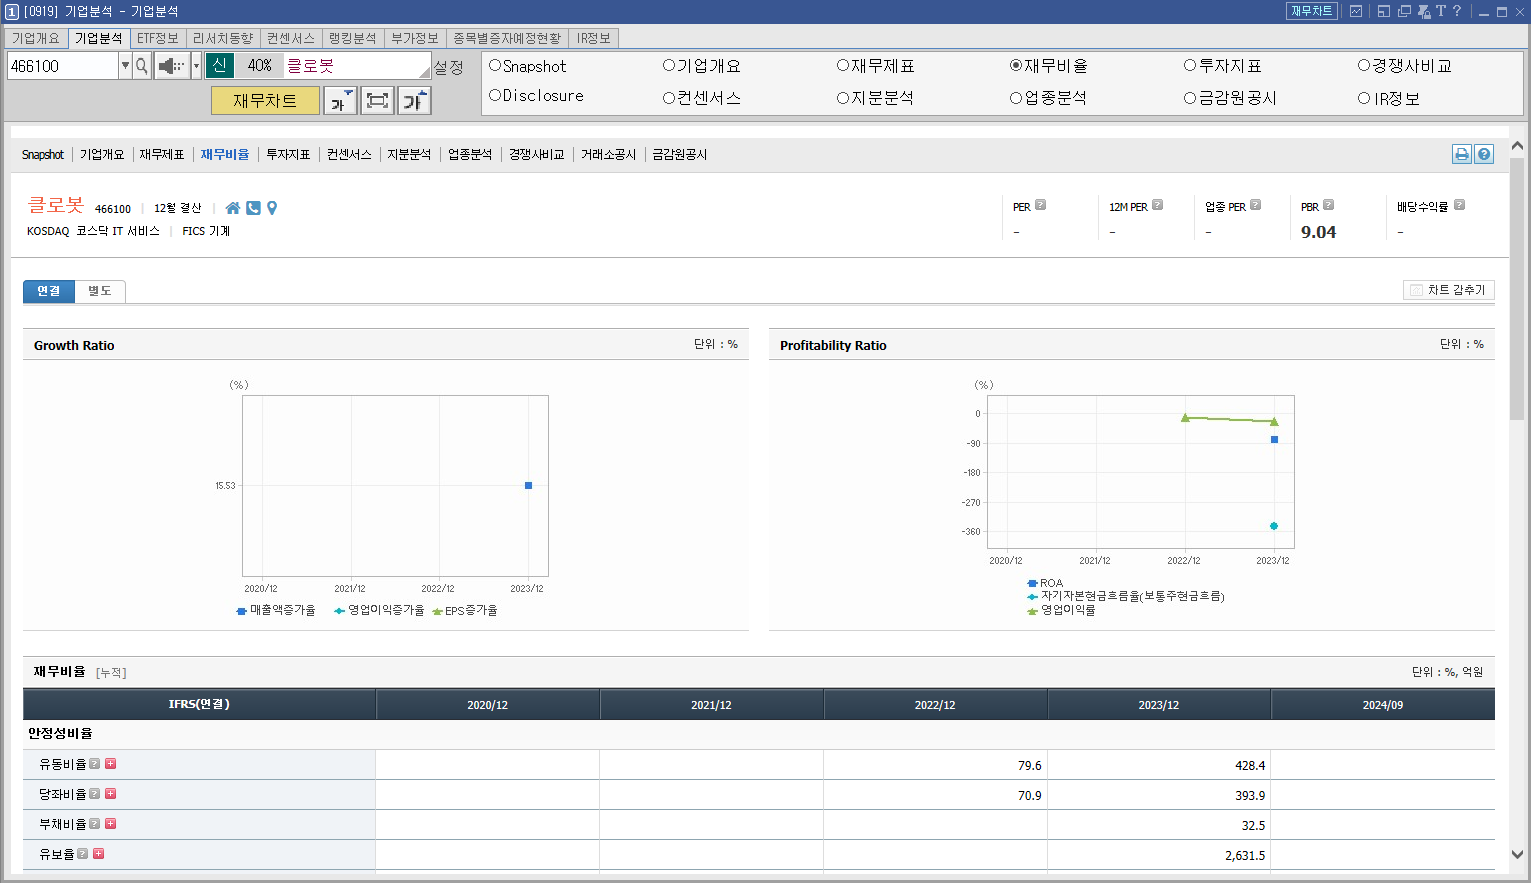
Task: Click the increase font size icon
Action: [x=414, y=101]
